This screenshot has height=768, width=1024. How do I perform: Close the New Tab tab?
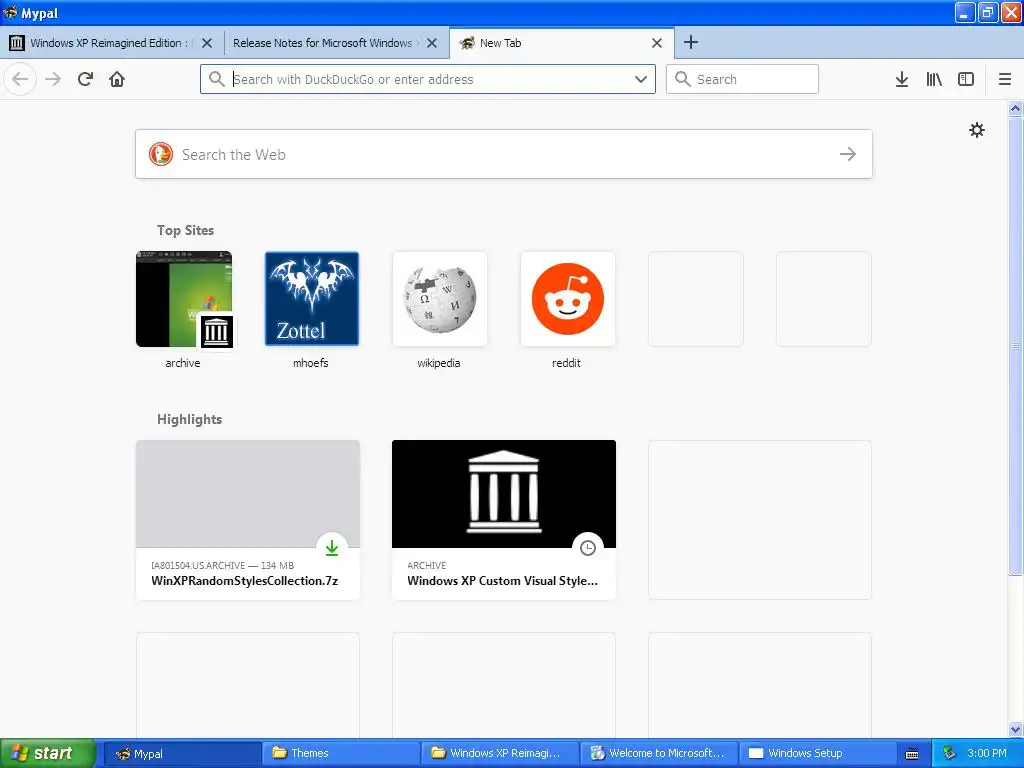coord(657,43)
